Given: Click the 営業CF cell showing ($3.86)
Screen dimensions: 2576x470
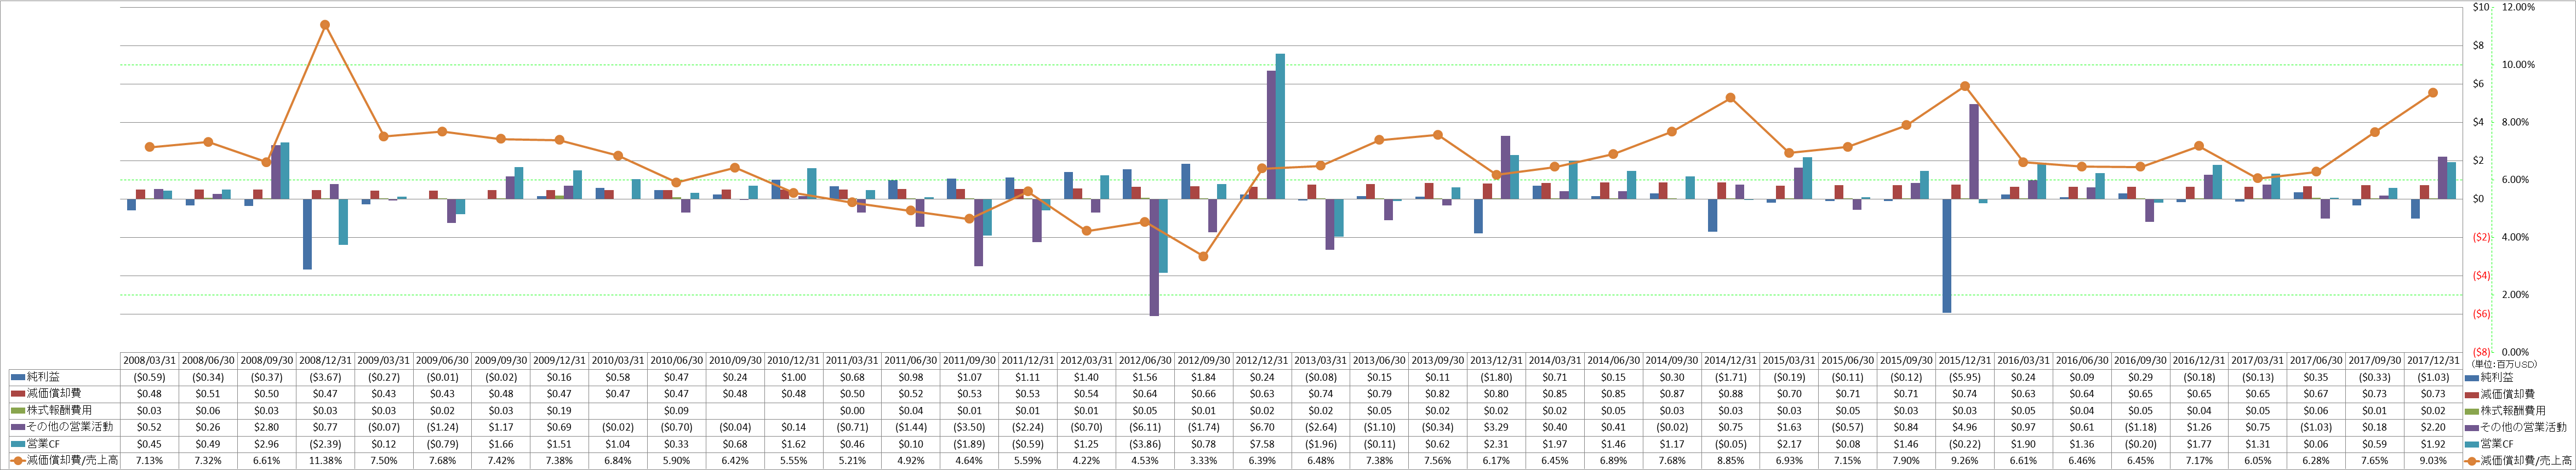Looking at the screenshot, I should 1144,444.
